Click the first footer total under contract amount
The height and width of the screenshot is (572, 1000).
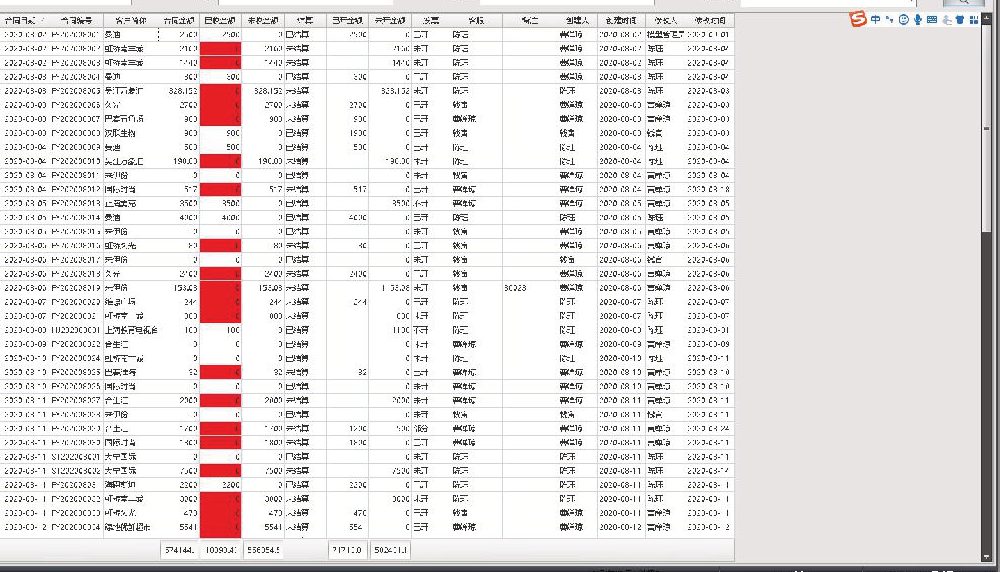179,550
